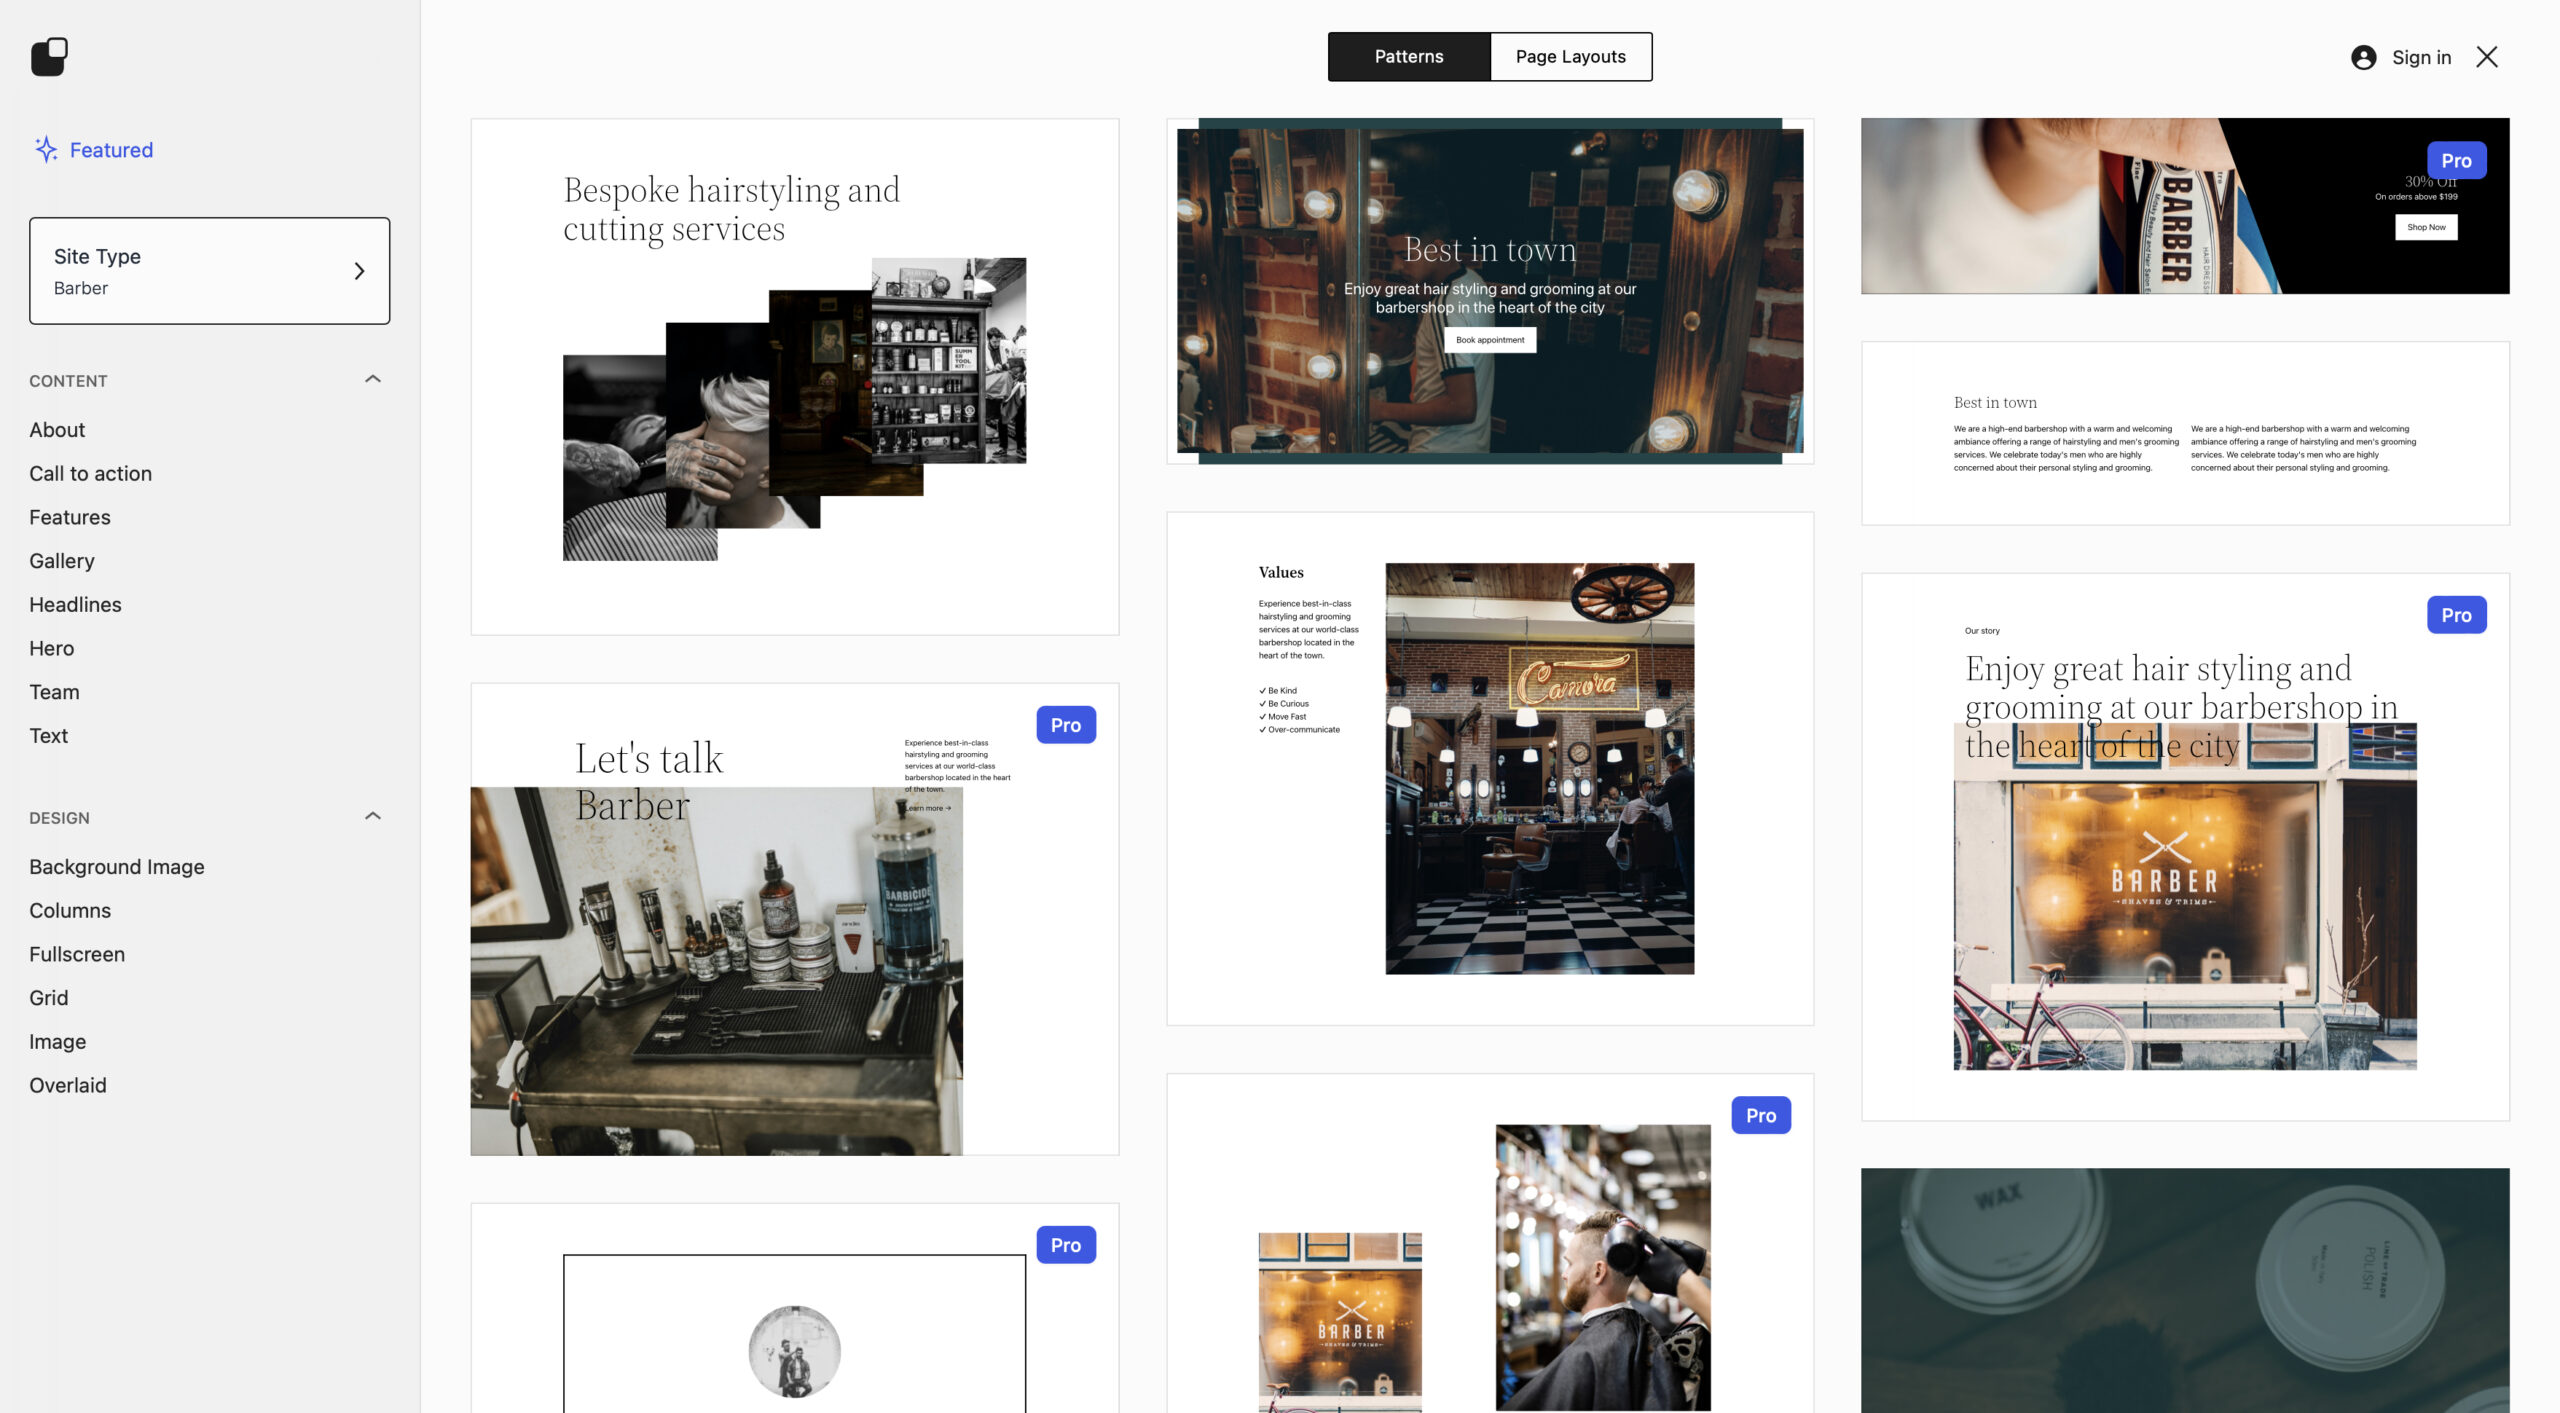Select the Hero category
2560x1413 pixels.
(x=51, y=648)
